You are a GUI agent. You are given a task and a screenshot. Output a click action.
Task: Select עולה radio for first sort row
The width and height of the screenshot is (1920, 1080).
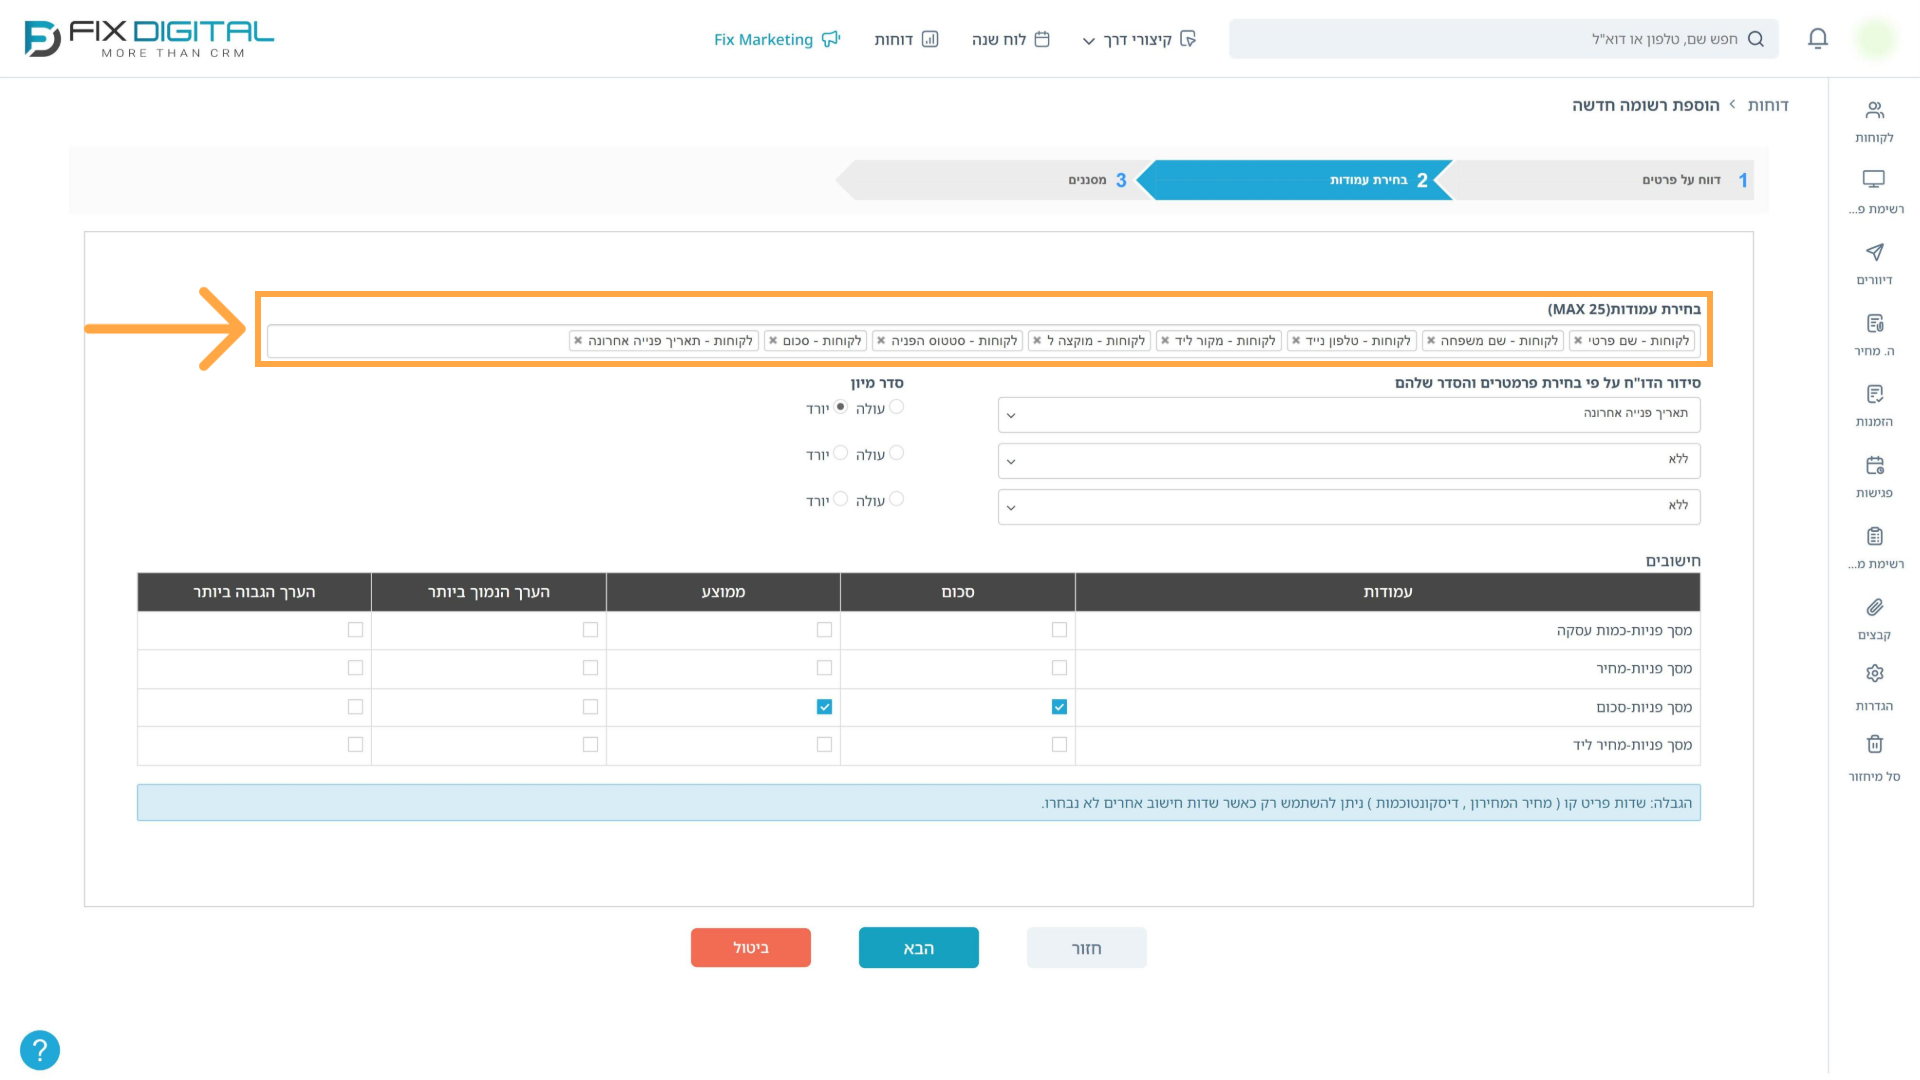(x=896, y=407)
